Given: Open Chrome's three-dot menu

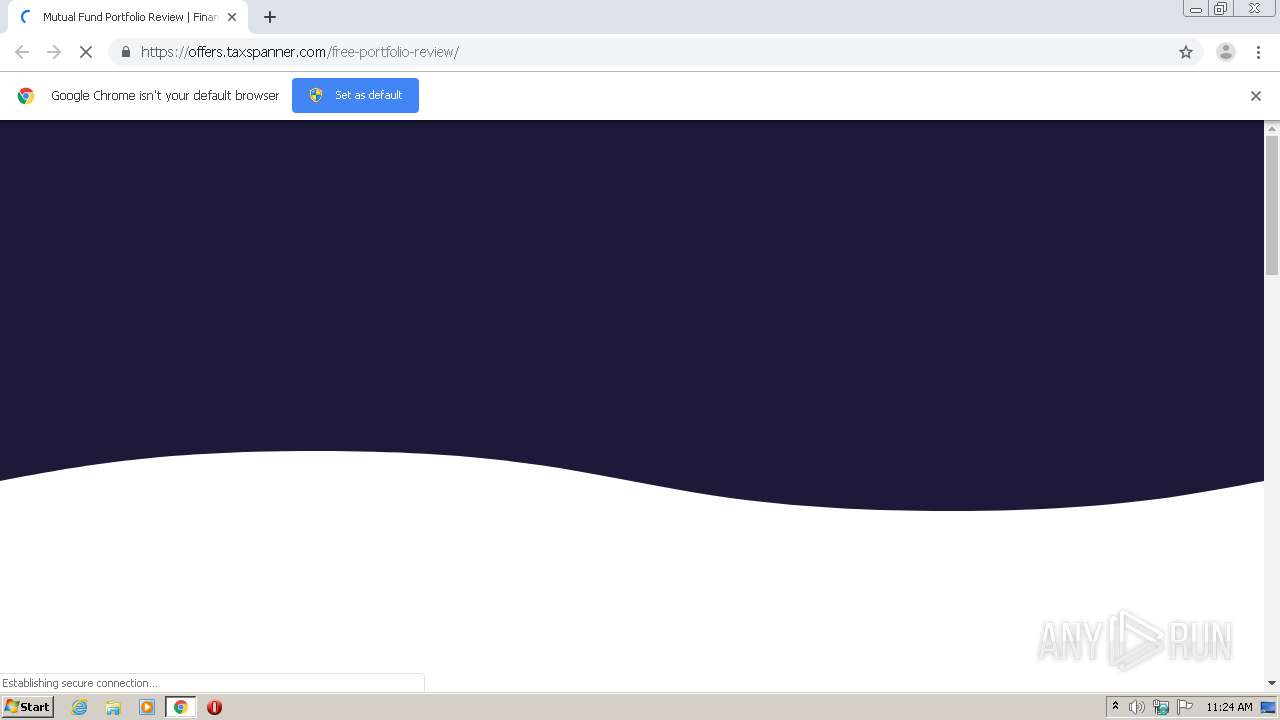Looking at the screenshot, I should pos(1258,52).
